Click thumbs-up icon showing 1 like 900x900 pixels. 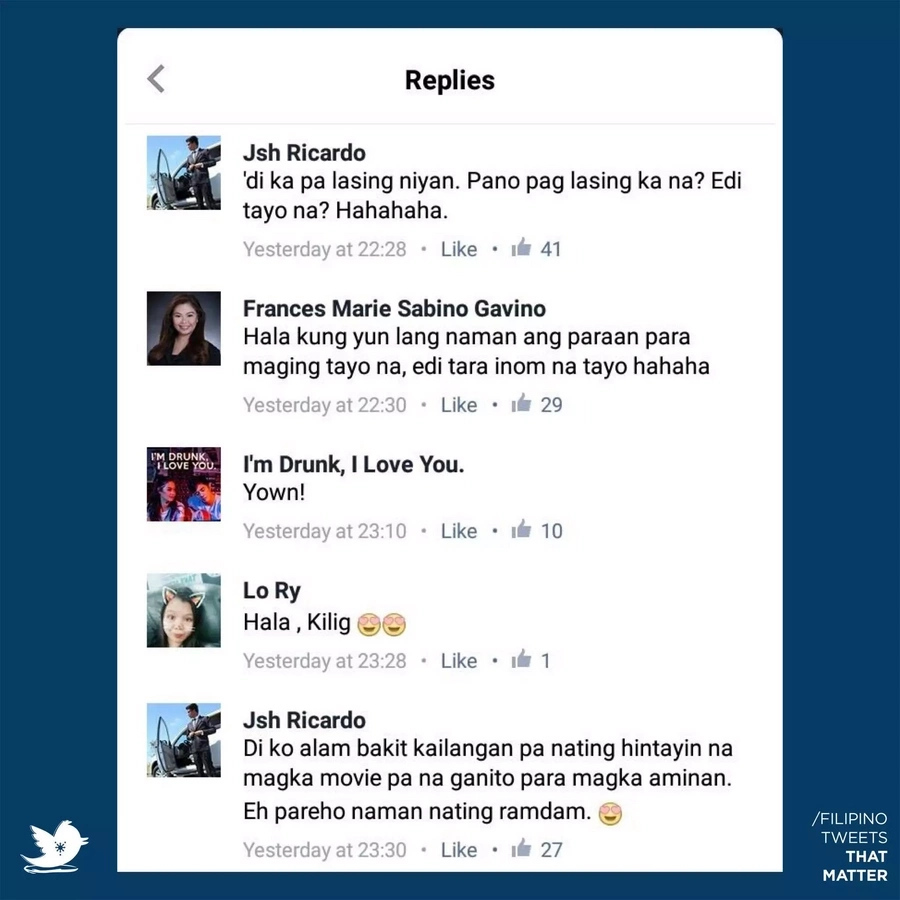[521, 658]
